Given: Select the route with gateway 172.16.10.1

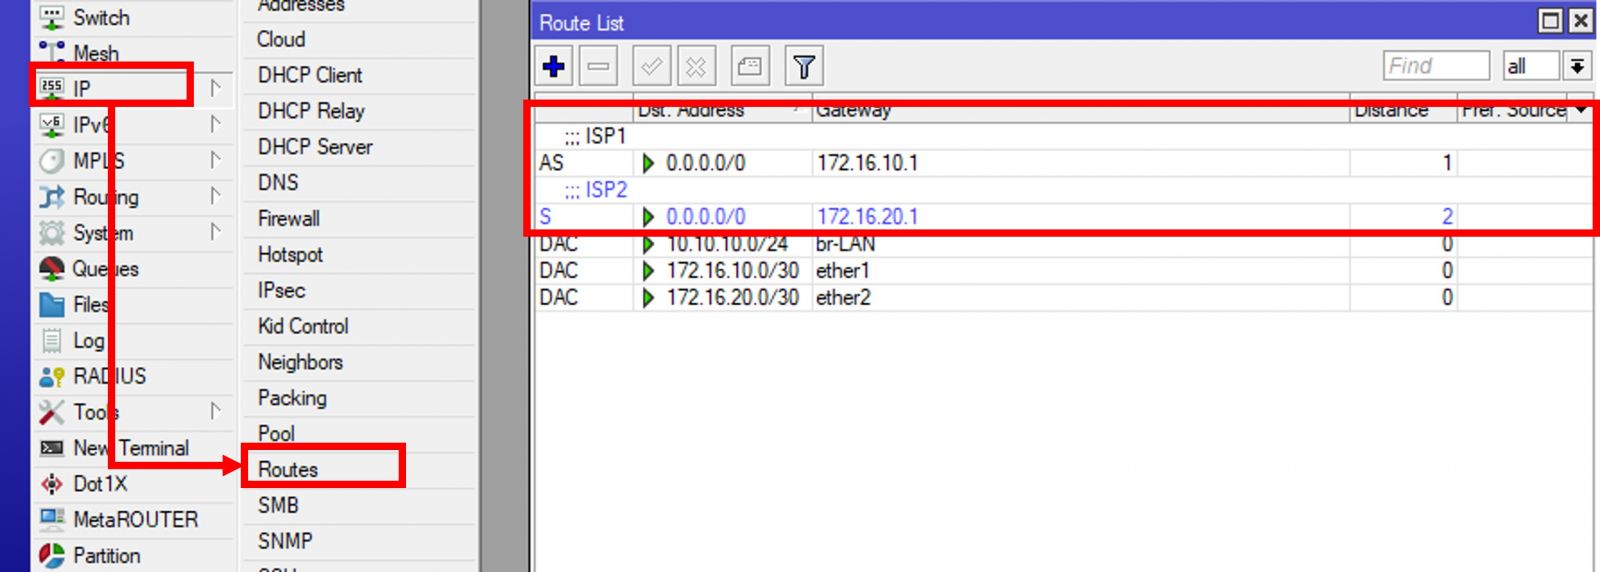Looking at the screenshot, I should point(866,163).
